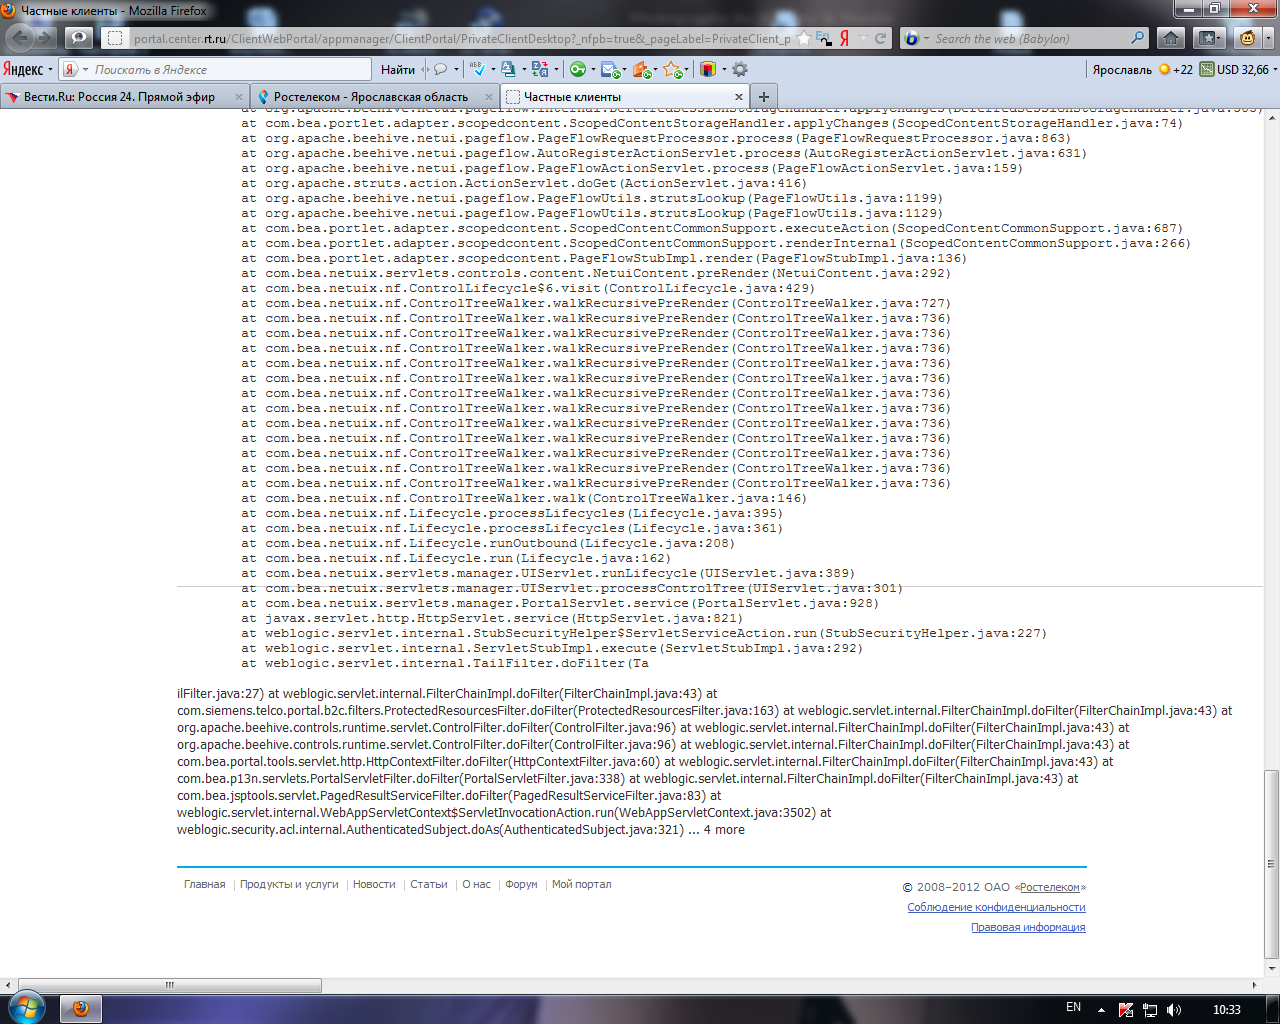Click the Greasemonkey monkey icon
The image size is (1280, 1024).
coord(1248,38)
